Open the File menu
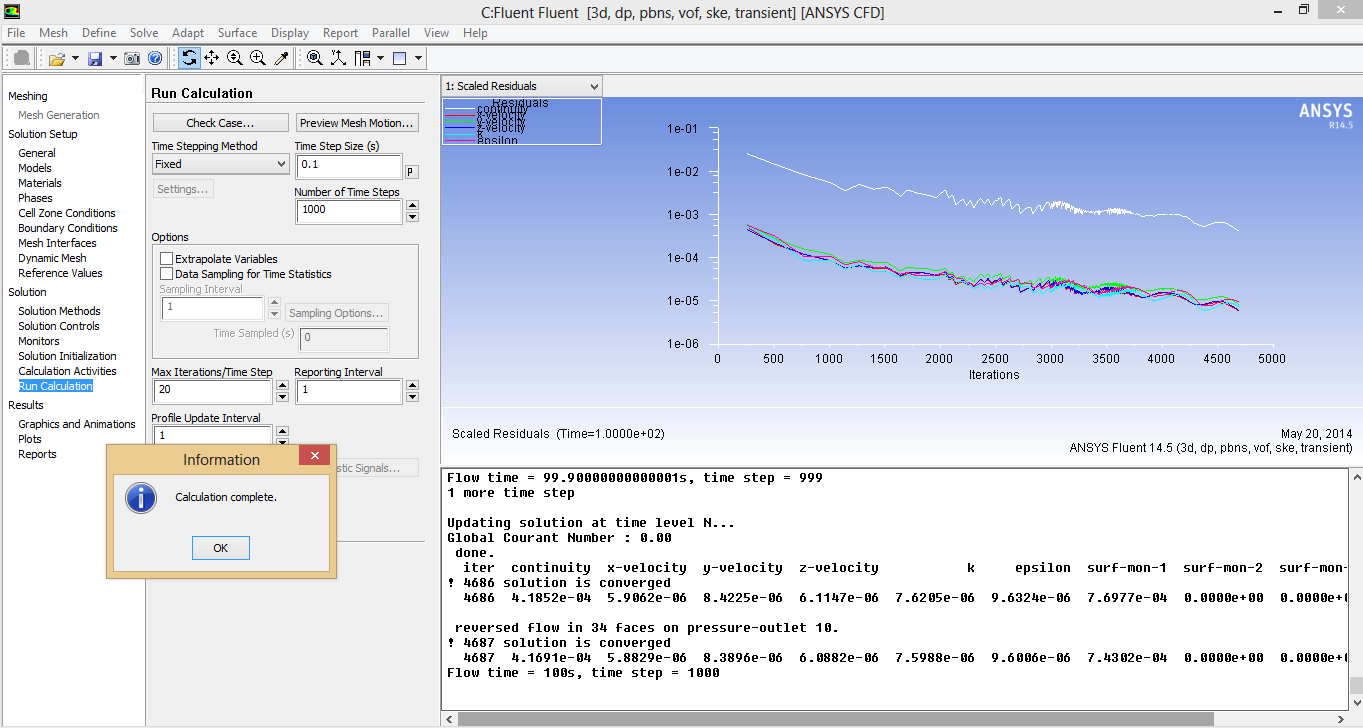Image resolution: width=1363 pixels, height=728 pixels. (x=16, y=33)
